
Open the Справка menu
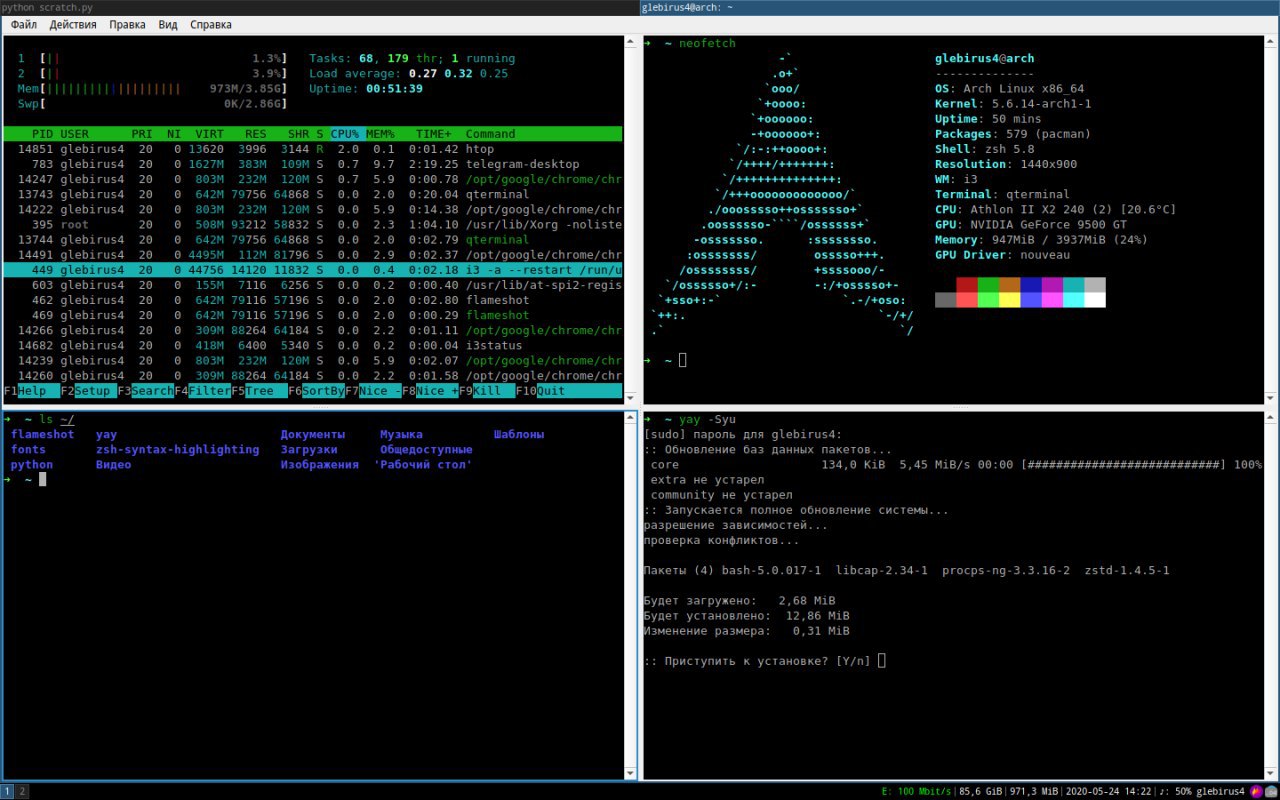pos(211,24)
